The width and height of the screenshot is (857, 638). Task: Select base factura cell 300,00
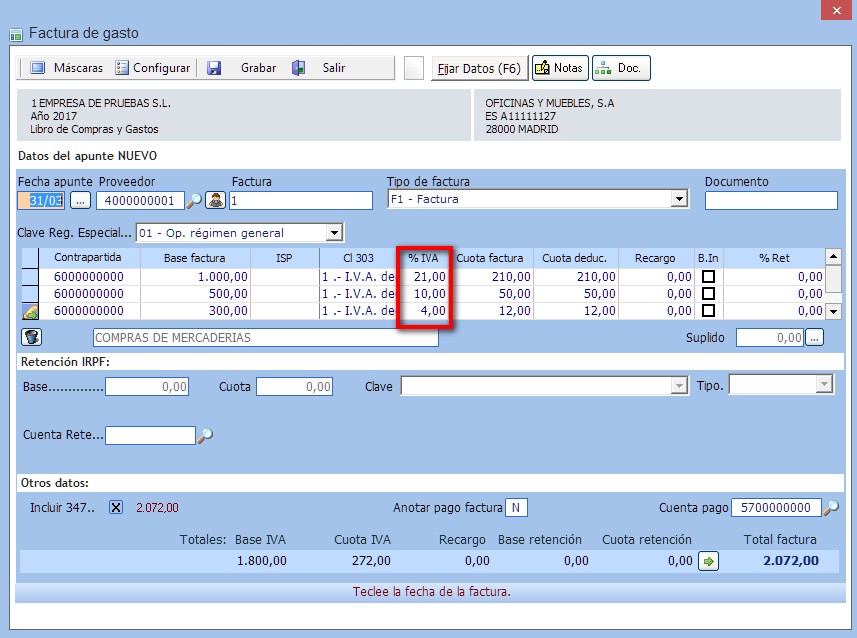tap(195, 311)
